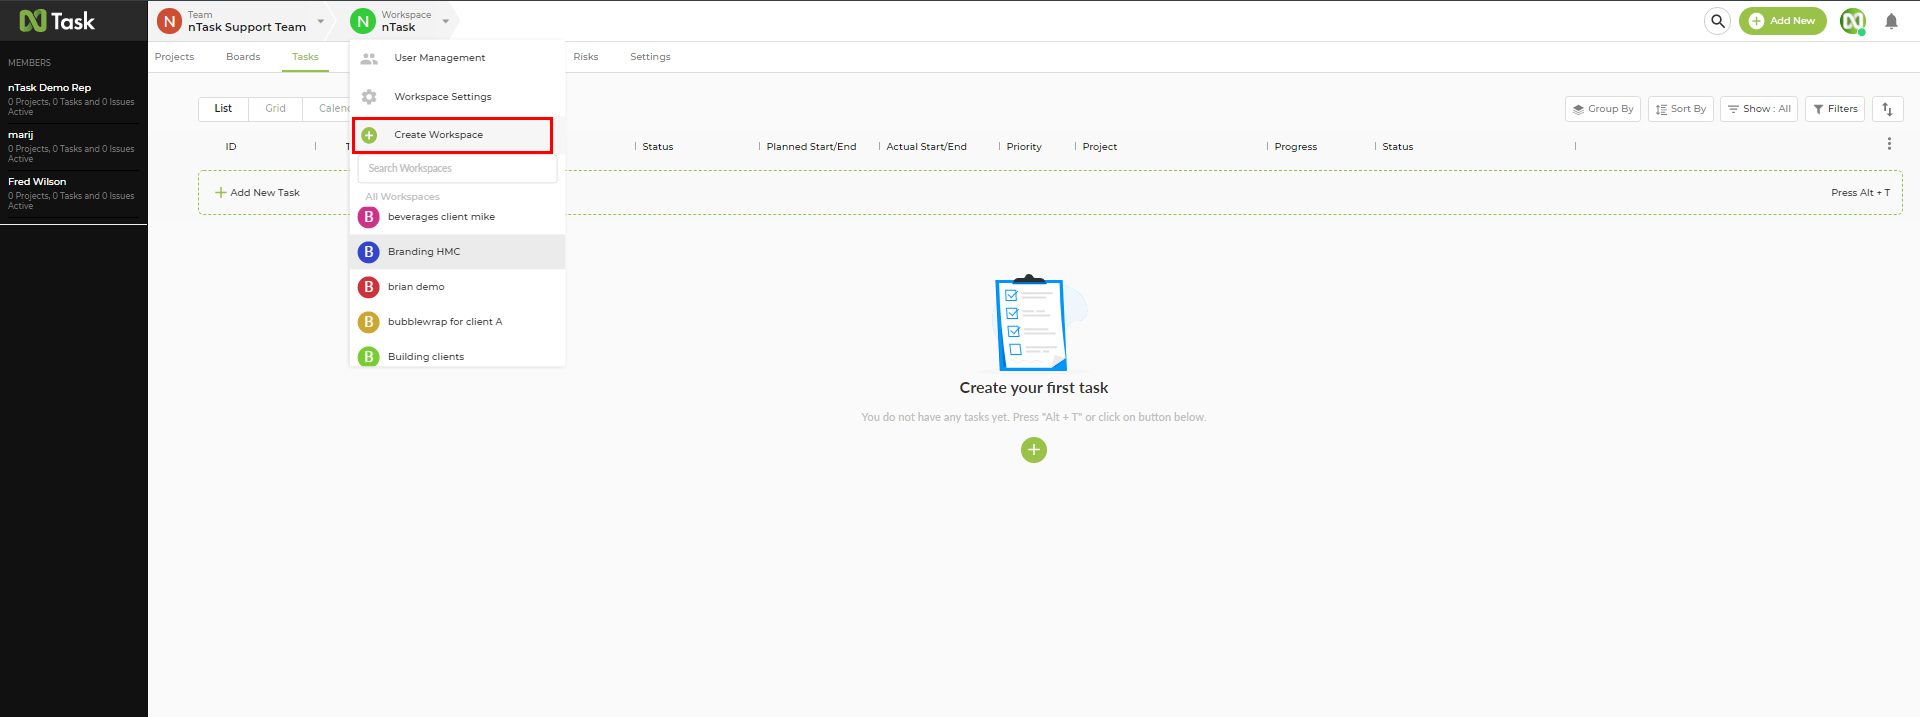1920x717 pixels.
Task: Click the nTask workspace avatar
Action: pyautogui.click(x=363, y=21)
